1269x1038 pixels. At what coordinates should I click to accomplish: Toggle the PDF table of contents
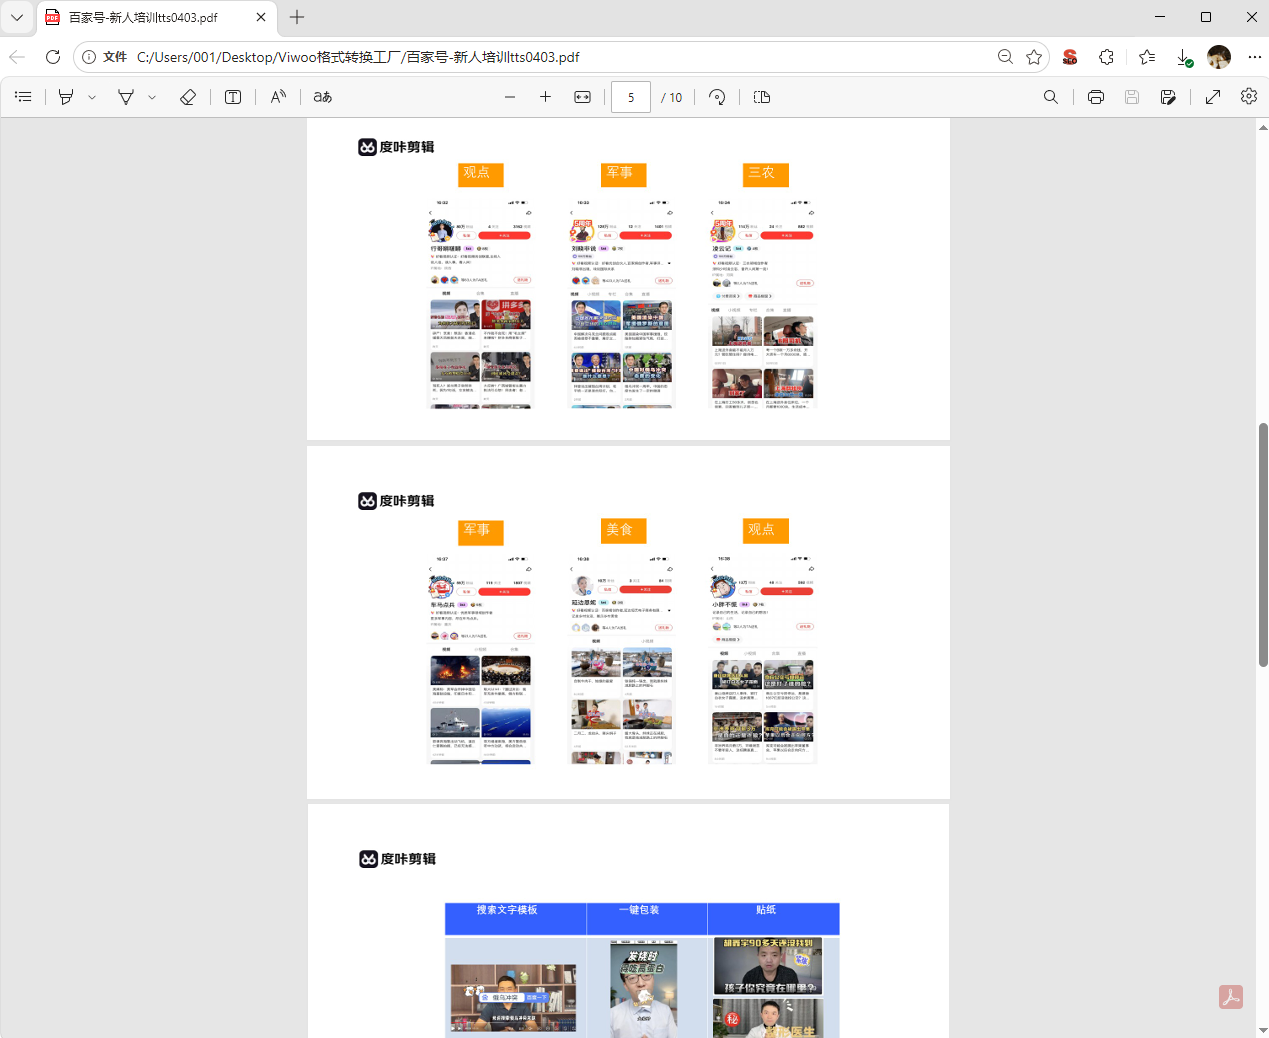click(x=23, y=97)
